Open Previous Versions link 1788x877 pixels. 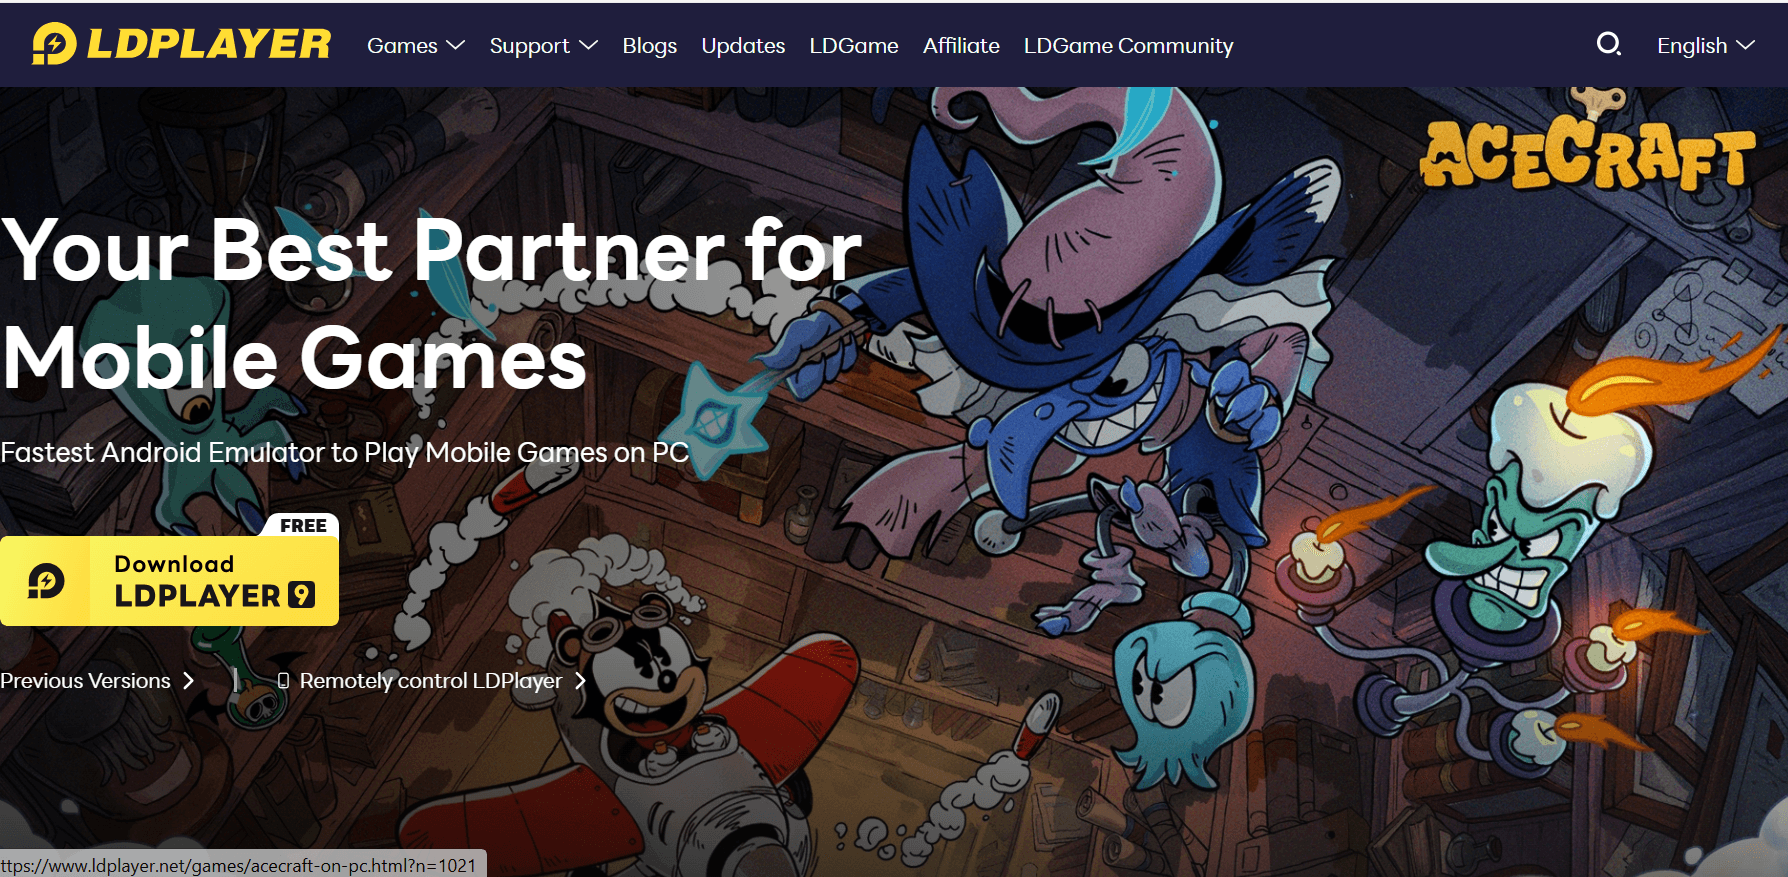pos(97,681)
